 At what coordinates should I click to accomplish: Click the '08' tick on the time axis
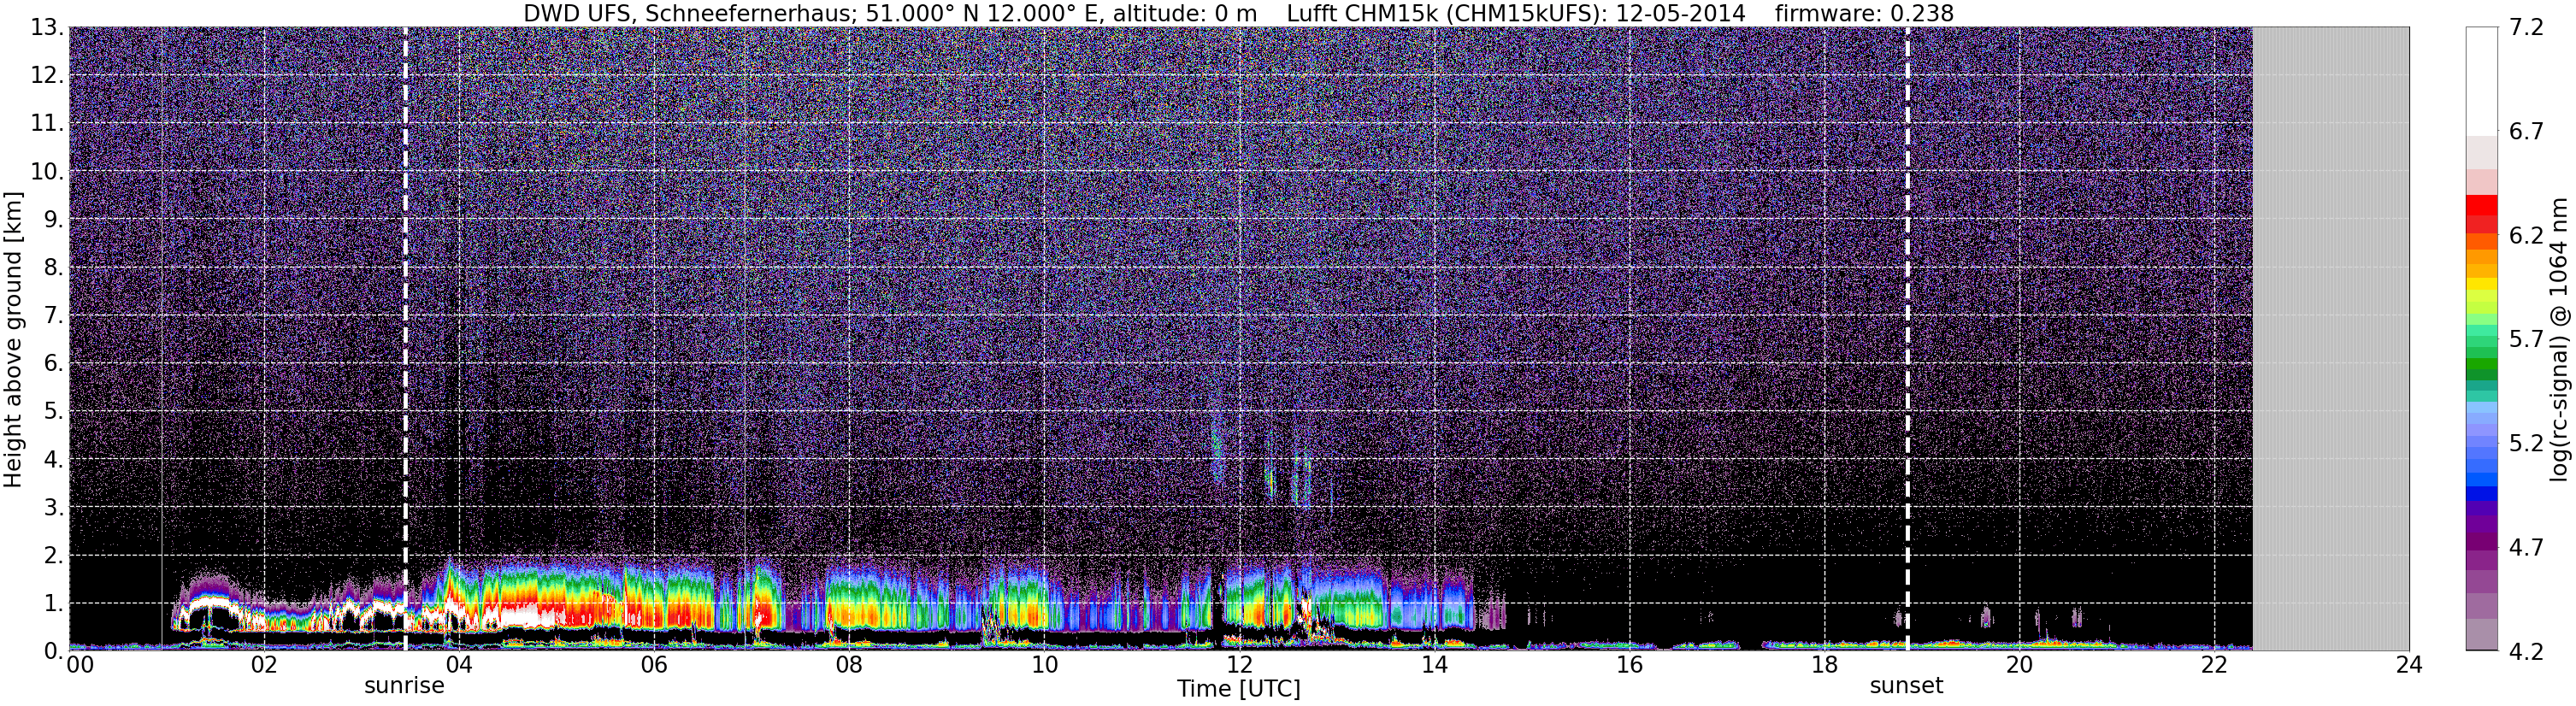tap(848, 665)
